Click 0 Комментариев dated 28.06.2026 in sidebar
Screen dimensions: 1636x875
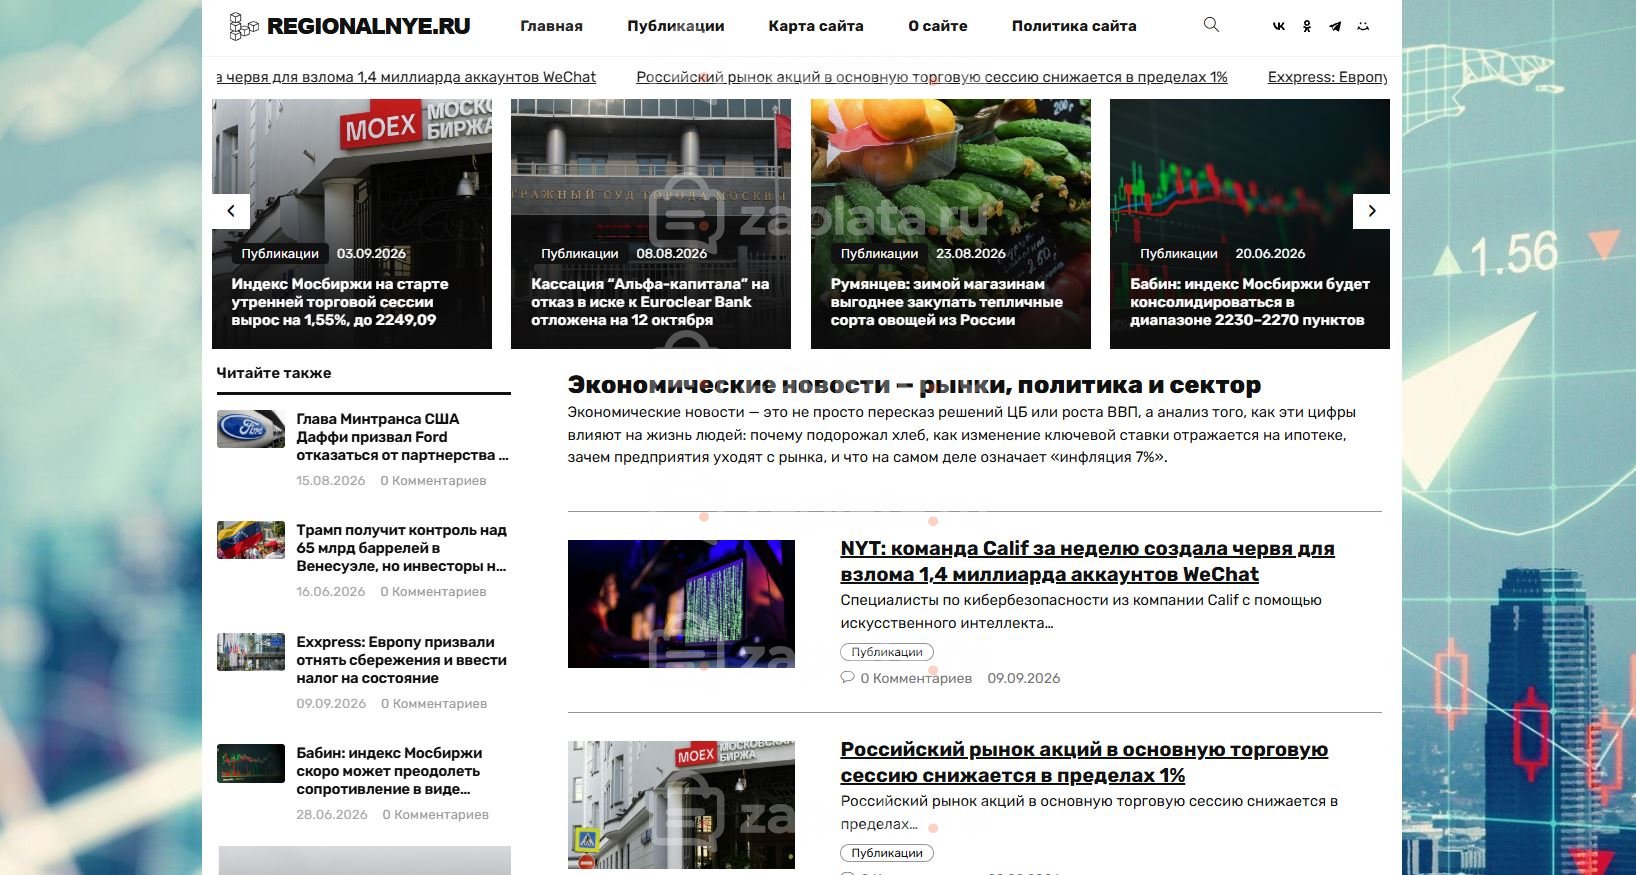[435, 815]
